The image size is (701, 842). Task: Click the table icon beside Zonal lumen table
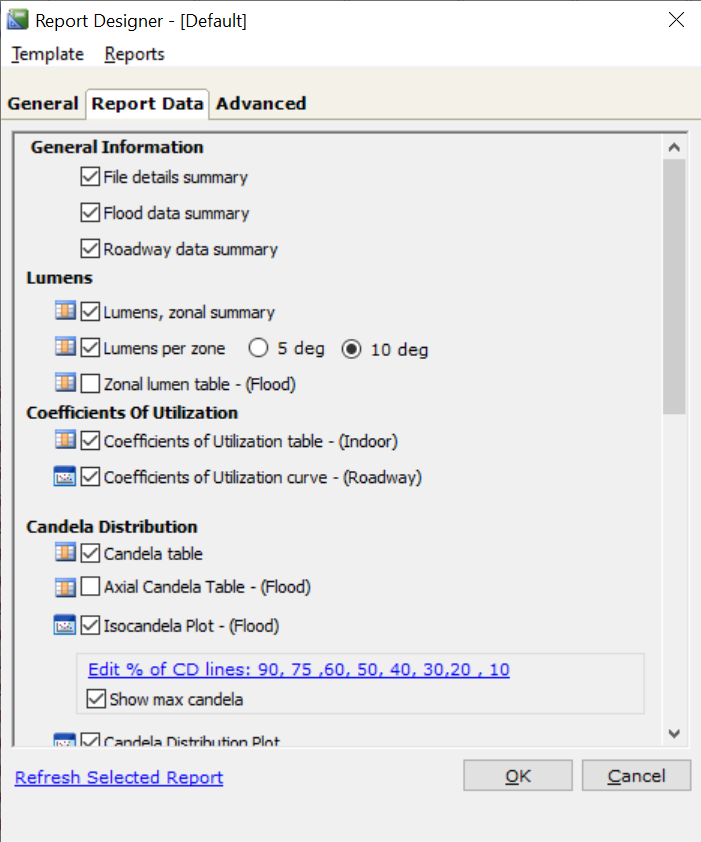(x=65, y=383)
